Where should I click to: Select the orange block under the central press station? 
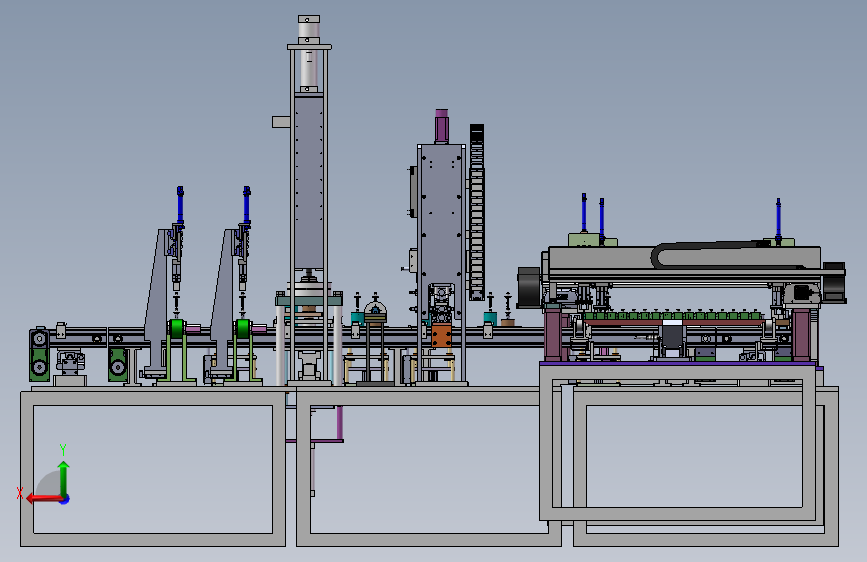coord(441,336)
